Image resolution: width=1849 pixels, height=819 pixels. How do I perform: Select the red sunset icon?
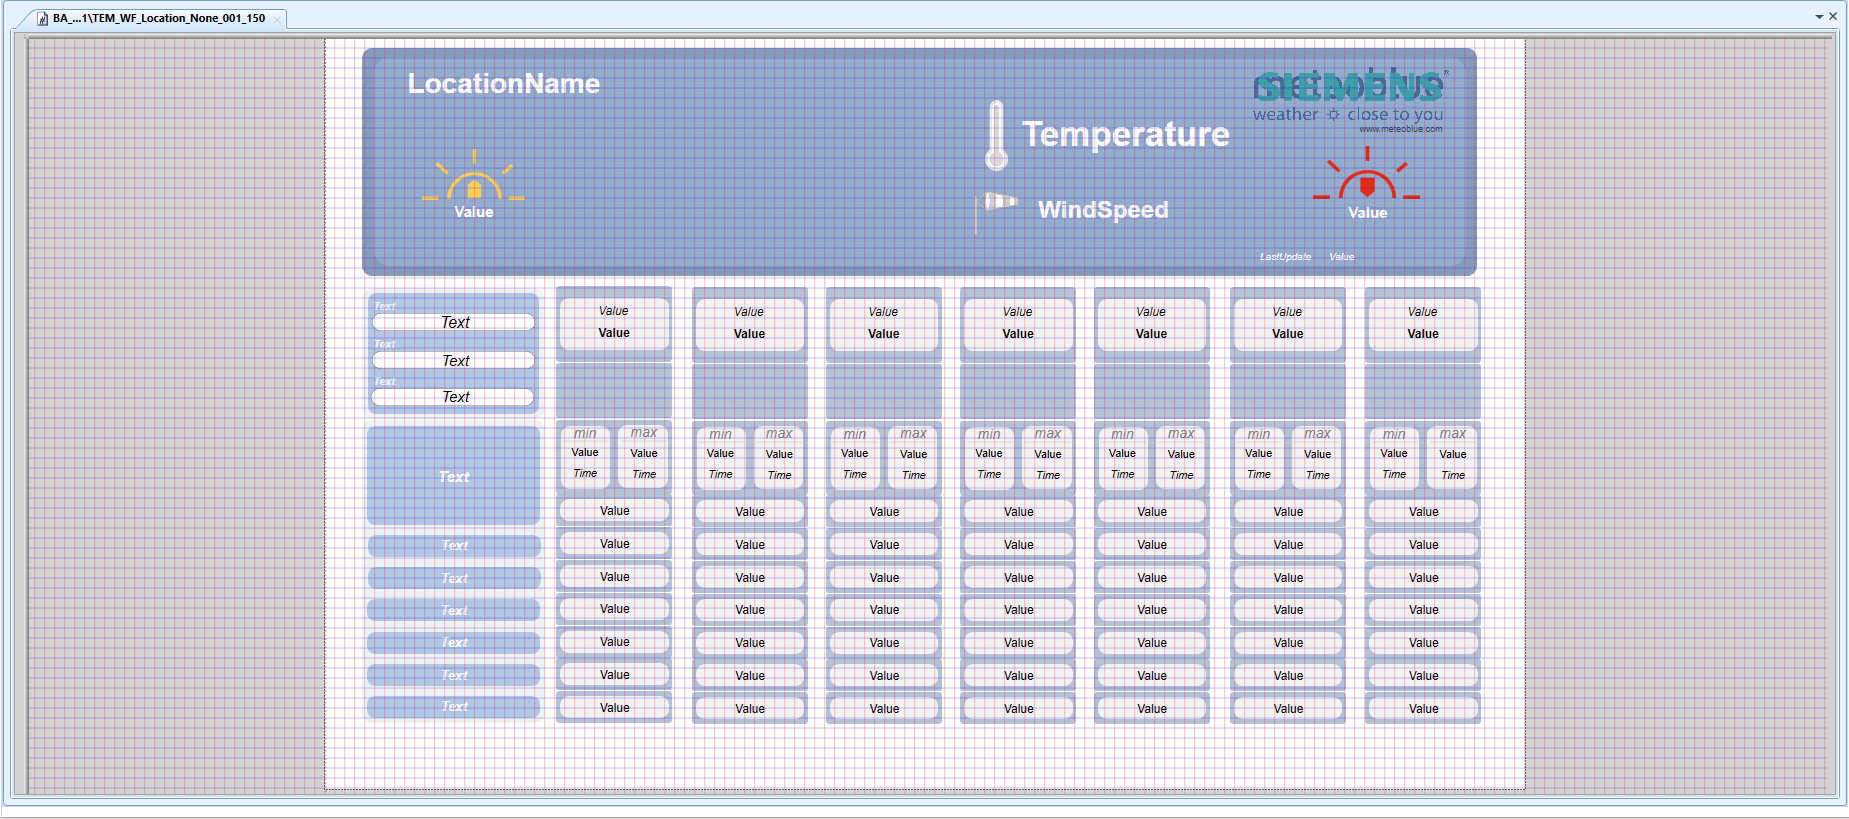(x=1366, y=177)
